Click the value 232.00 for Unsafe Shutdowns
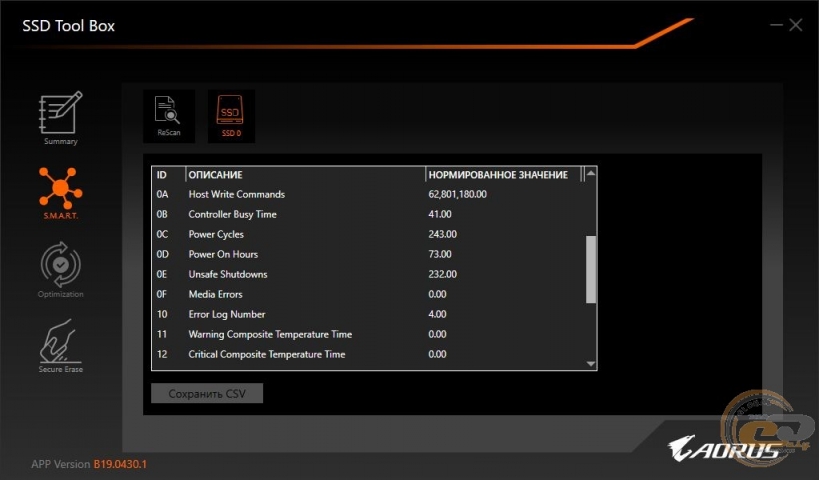This screenshot has width=819, height=480. point(442,274)
